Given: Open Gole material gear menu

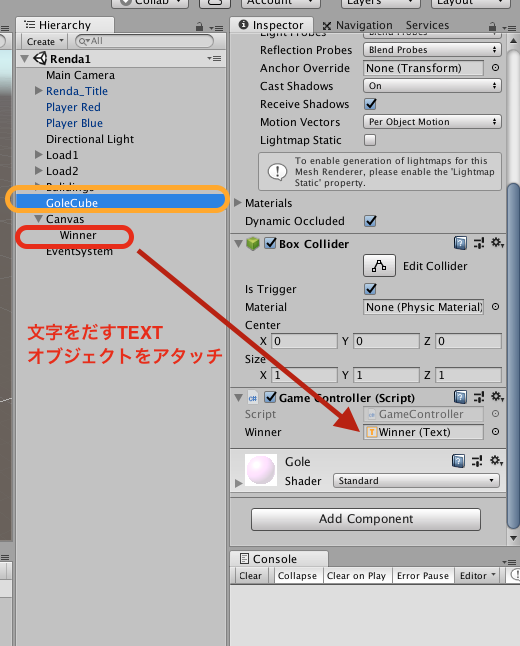Looking at the screenshot, I should 496,460.
